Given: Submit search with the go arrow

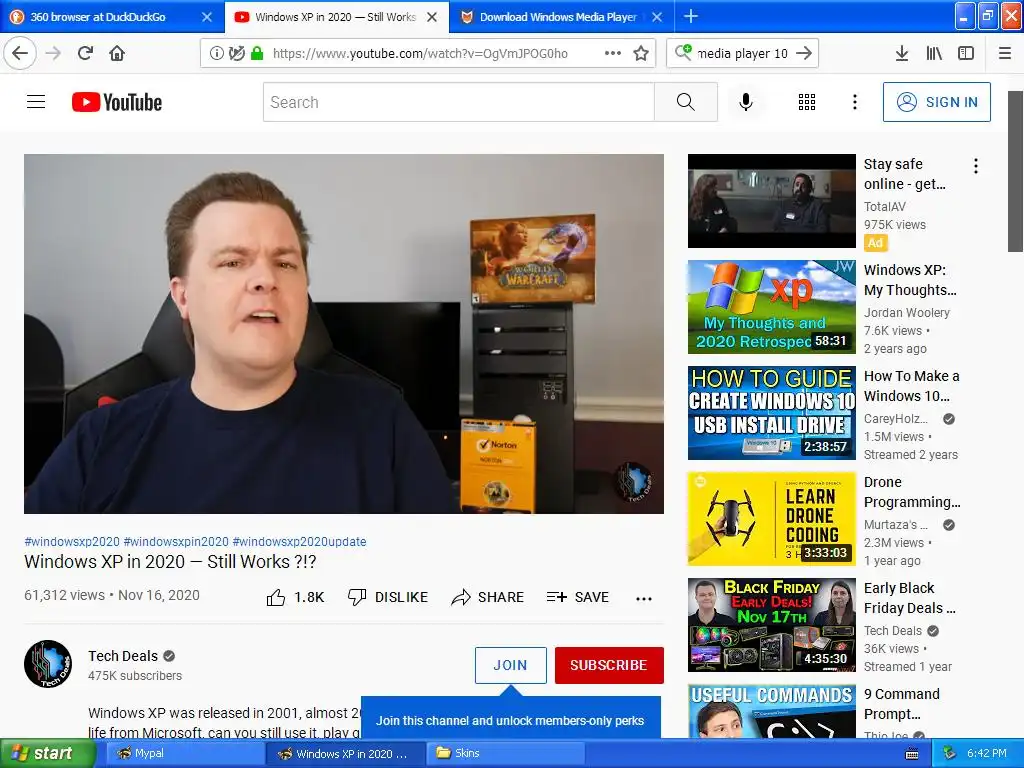Looking at the screenshot, I should 805,53.
